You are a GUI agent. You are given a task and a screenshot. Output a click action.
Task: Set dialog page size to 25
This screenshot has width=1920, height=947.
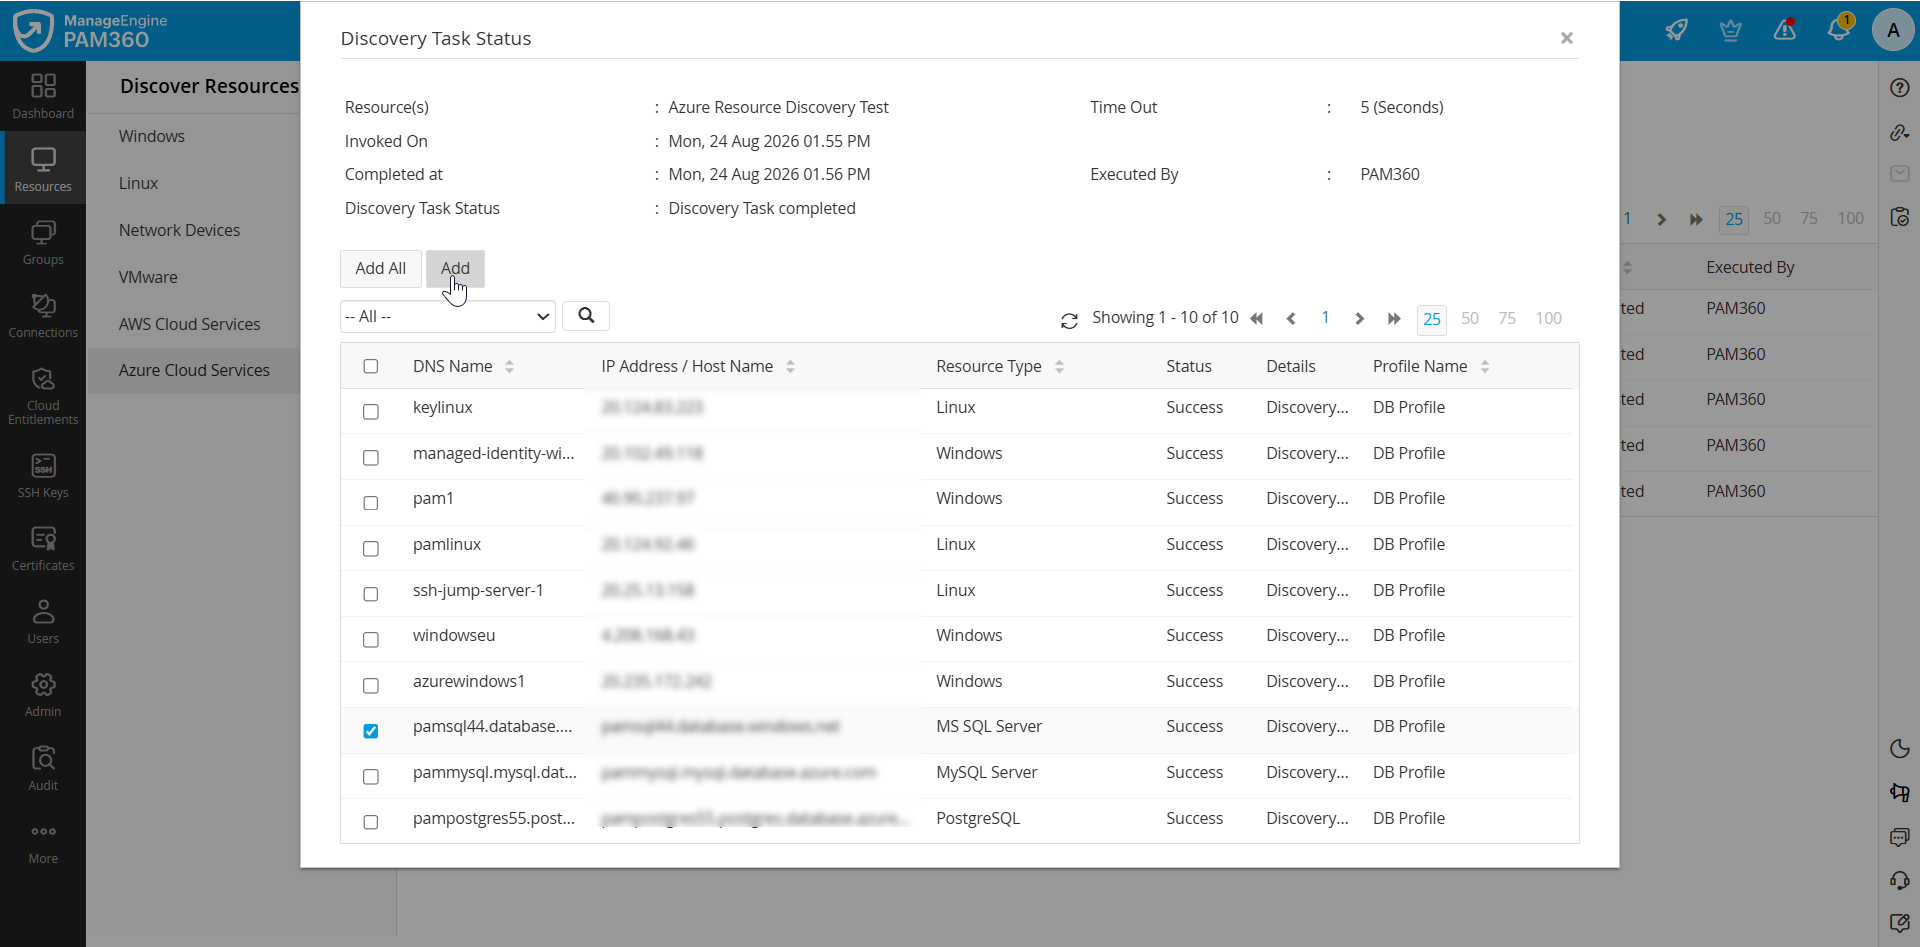click(x=1432, y=319)
